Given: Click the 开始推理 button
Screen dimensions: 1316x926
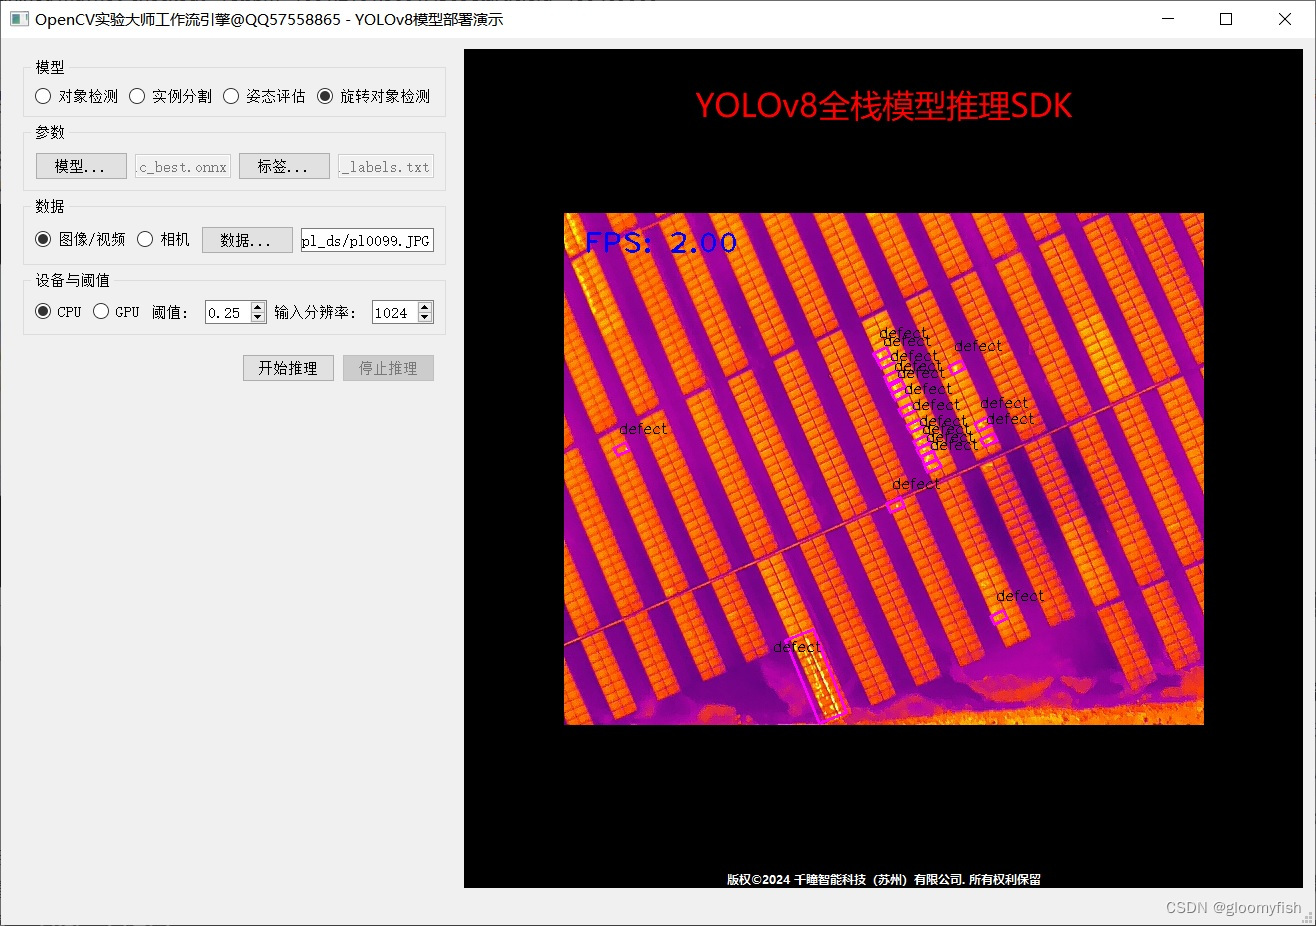Looking at the screenshot, I should [288, 367].
